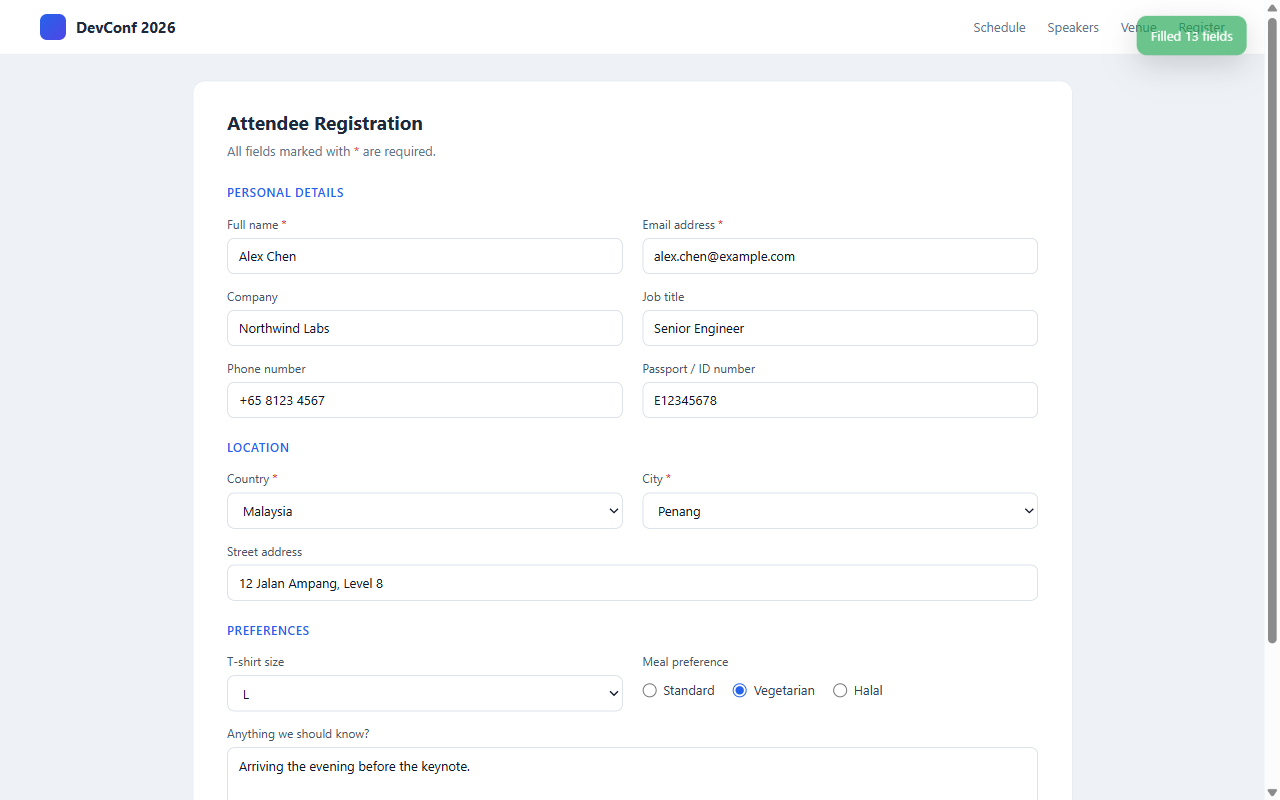Open the Speakers nav link
Image resolution: width=1280 pixels, height=800 pixels.
coord(1073,27)
